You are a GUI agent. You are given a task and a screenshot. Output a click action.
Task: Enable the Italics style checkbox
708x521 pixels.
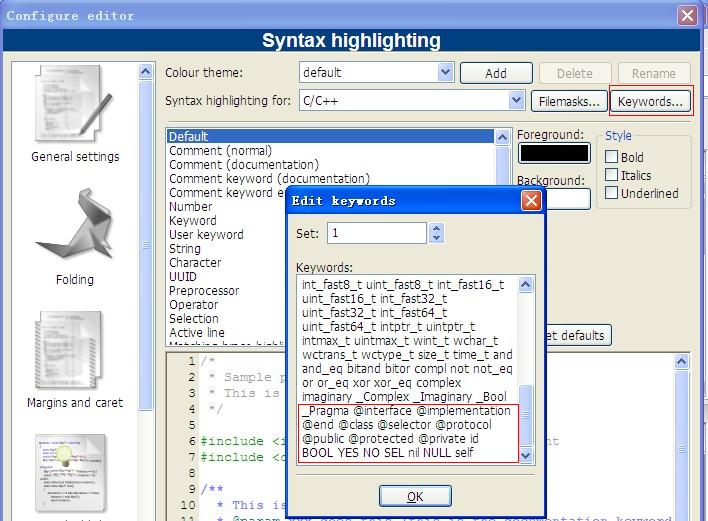tap(611, 175)
